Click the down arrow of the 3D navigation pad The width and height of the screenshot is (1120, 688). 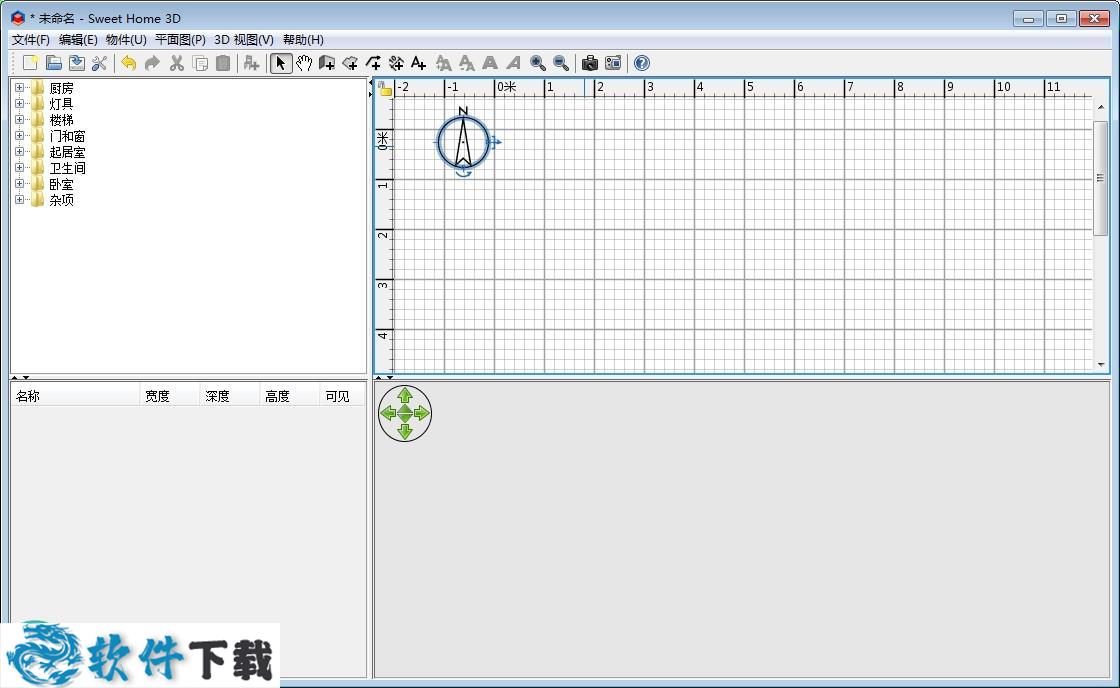tap(405, 431)
